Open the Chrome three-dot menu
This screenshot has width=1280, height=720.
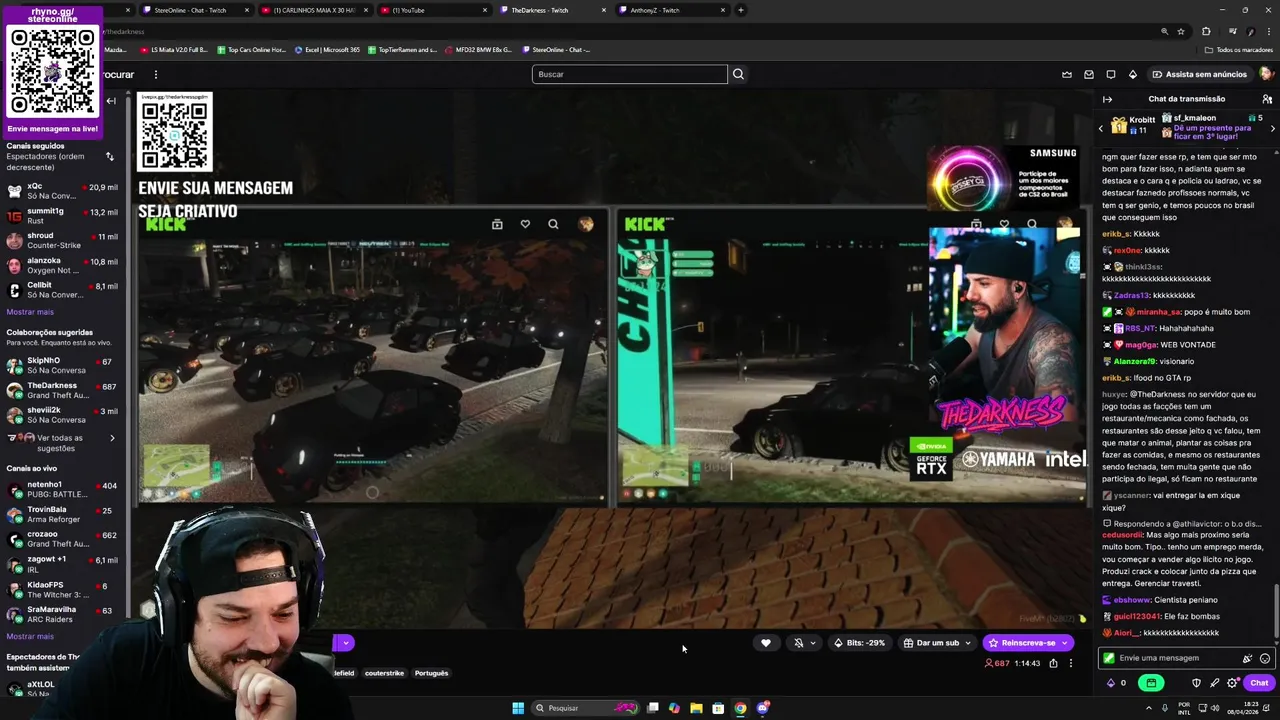1267,31
